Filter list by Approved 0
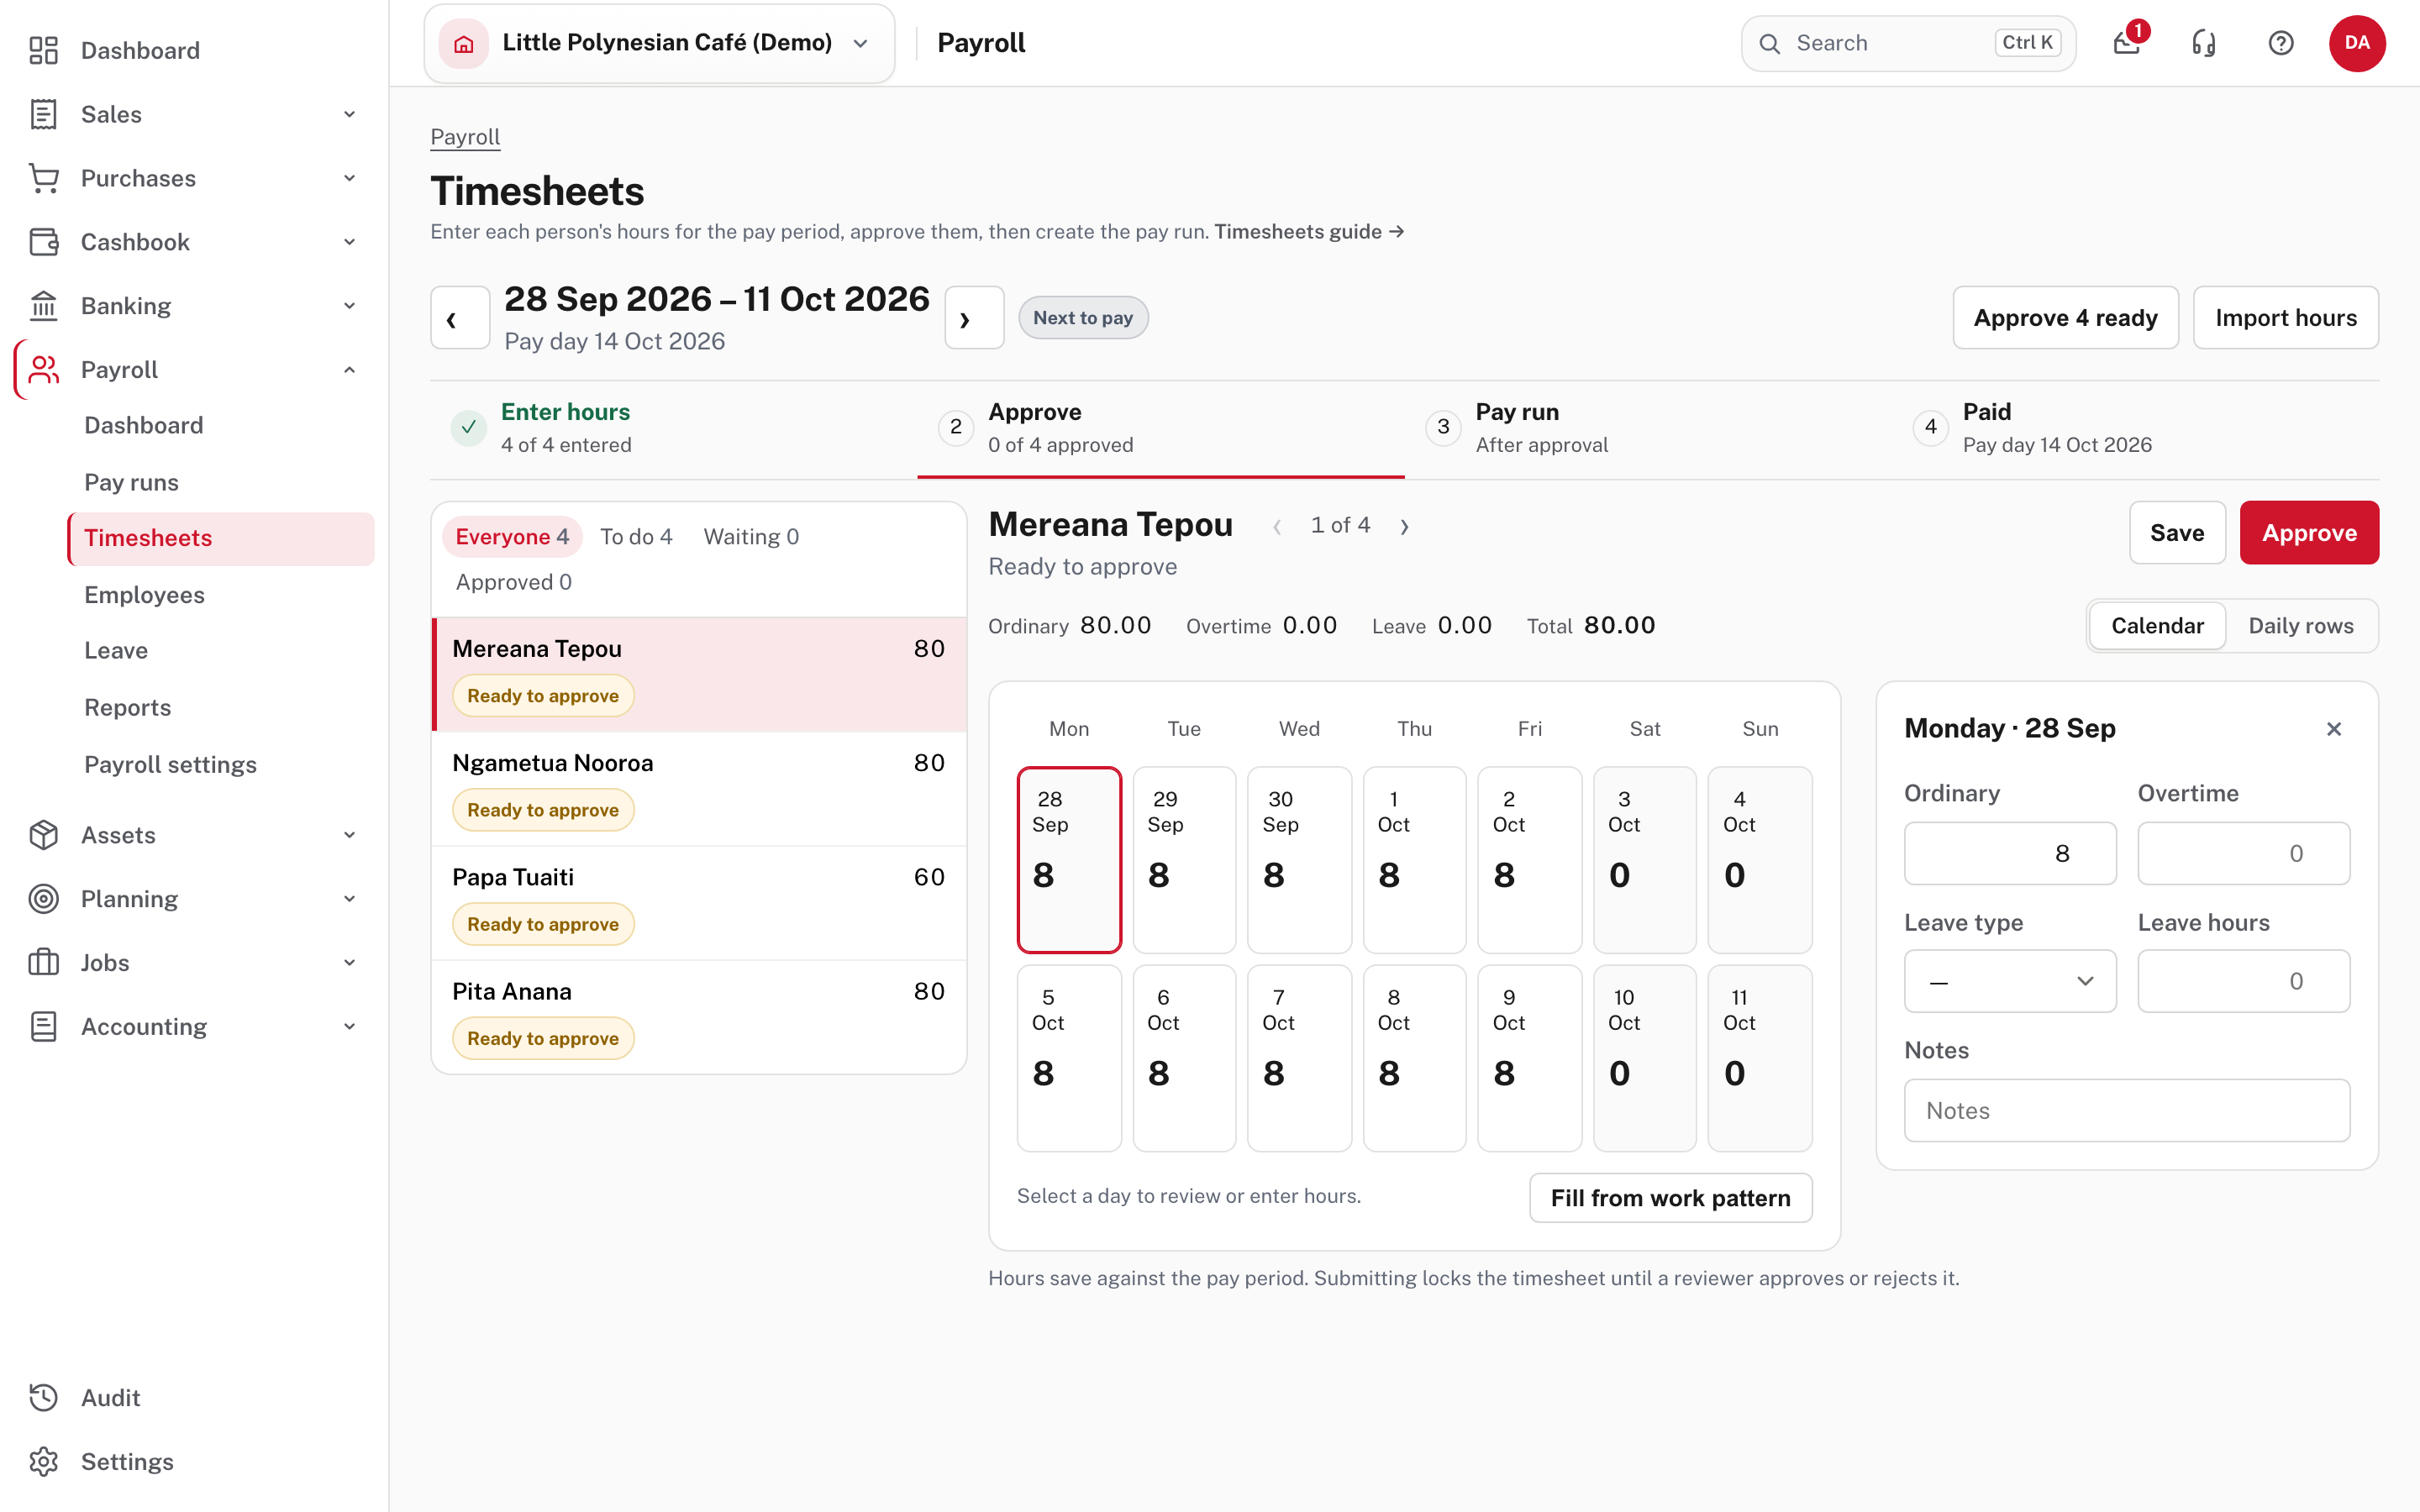This screenshot has width=2420, height=1512. (514, 582)
